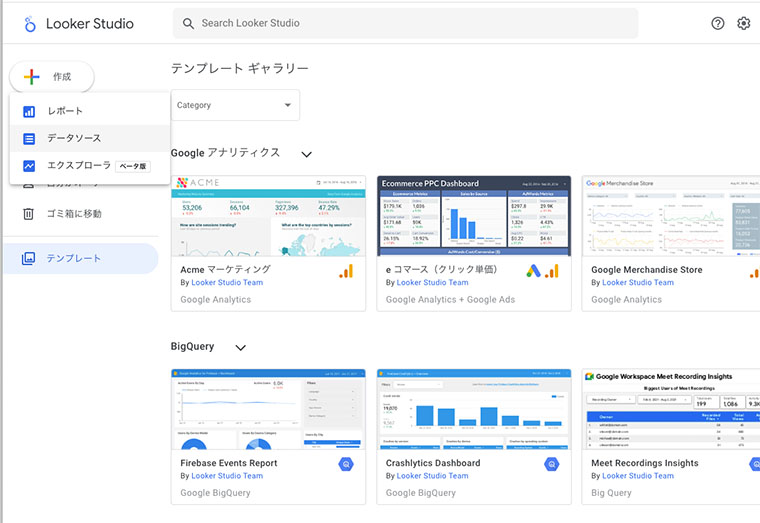This screenshot has height=523, width=760.
Task: Select レポート from the create menu
Action: pyautogui.click(x=90, y=111)
